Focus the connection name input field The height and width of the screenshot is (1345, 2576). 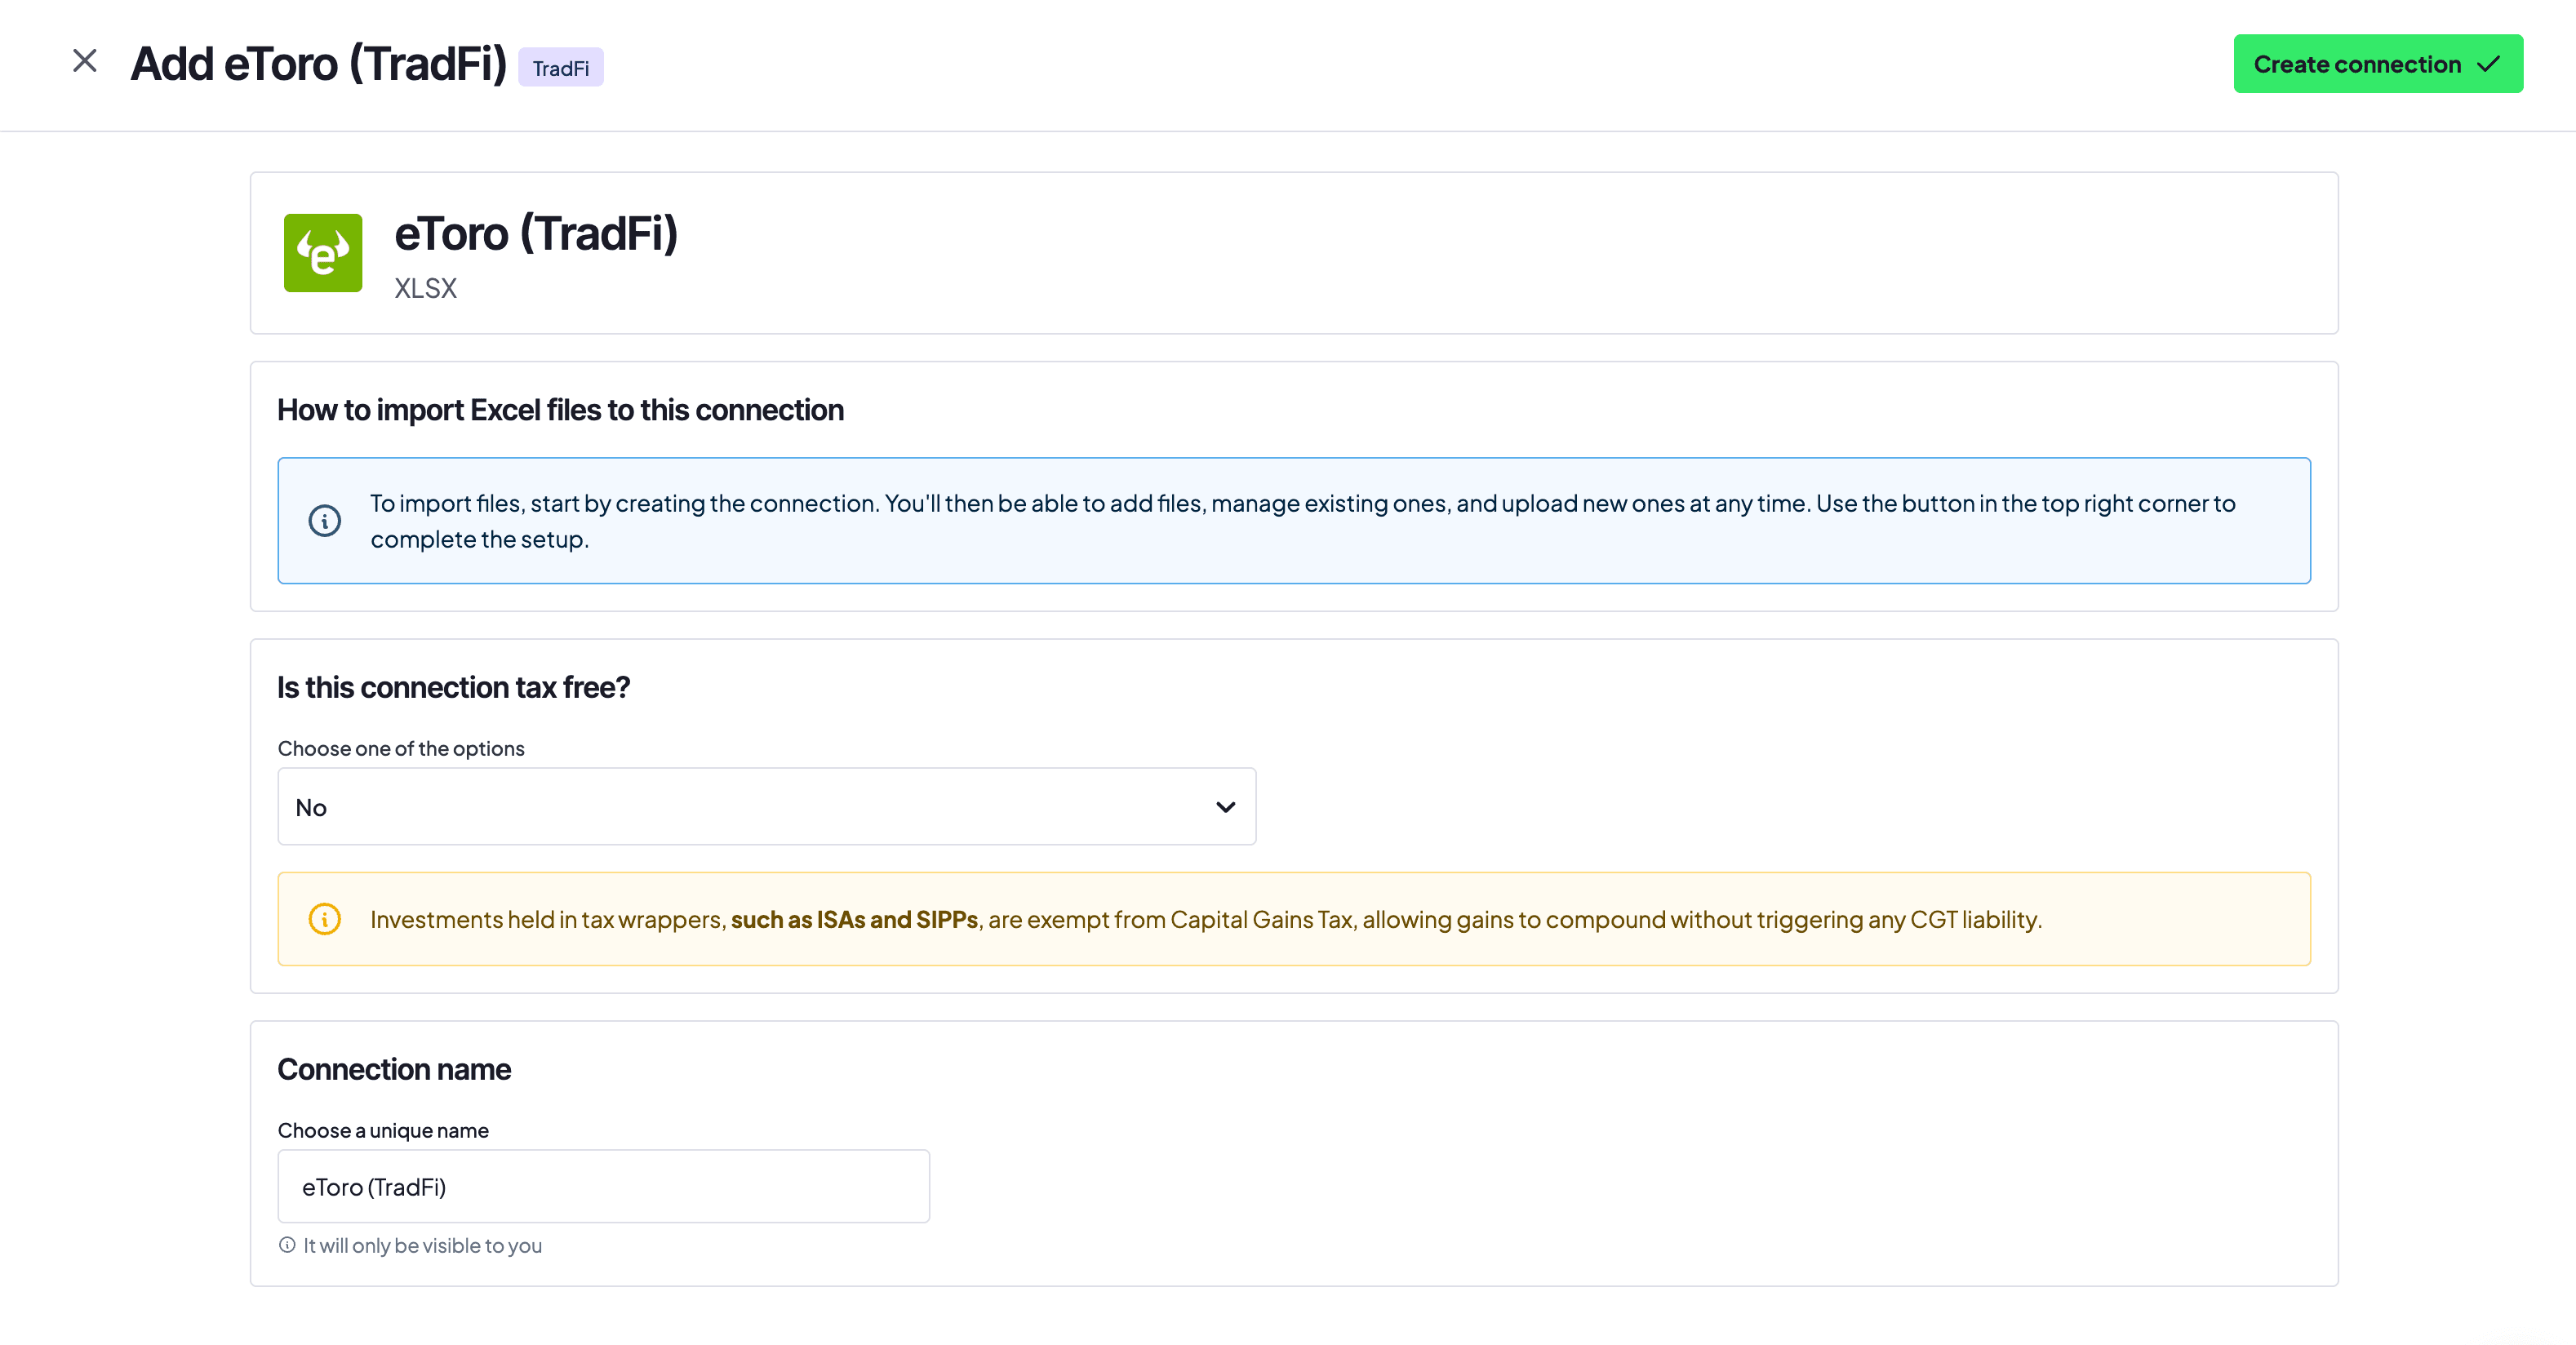[604, 1187]
